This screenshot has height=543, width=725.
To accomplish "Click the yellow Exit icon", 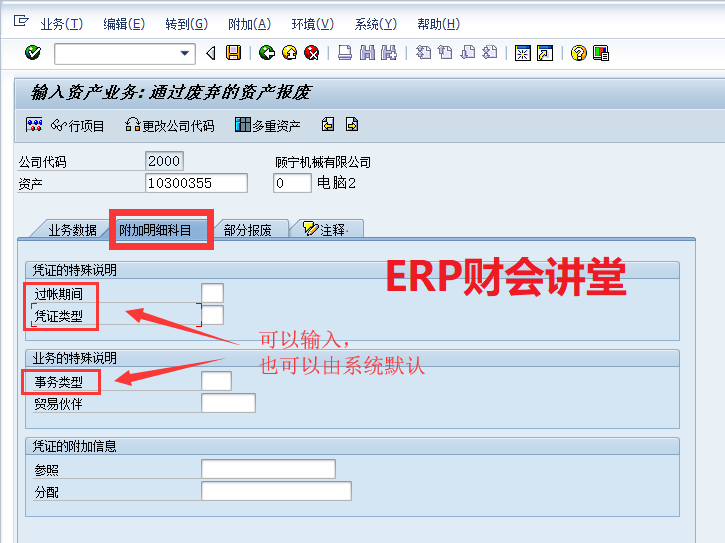I will tap(289, 53).
